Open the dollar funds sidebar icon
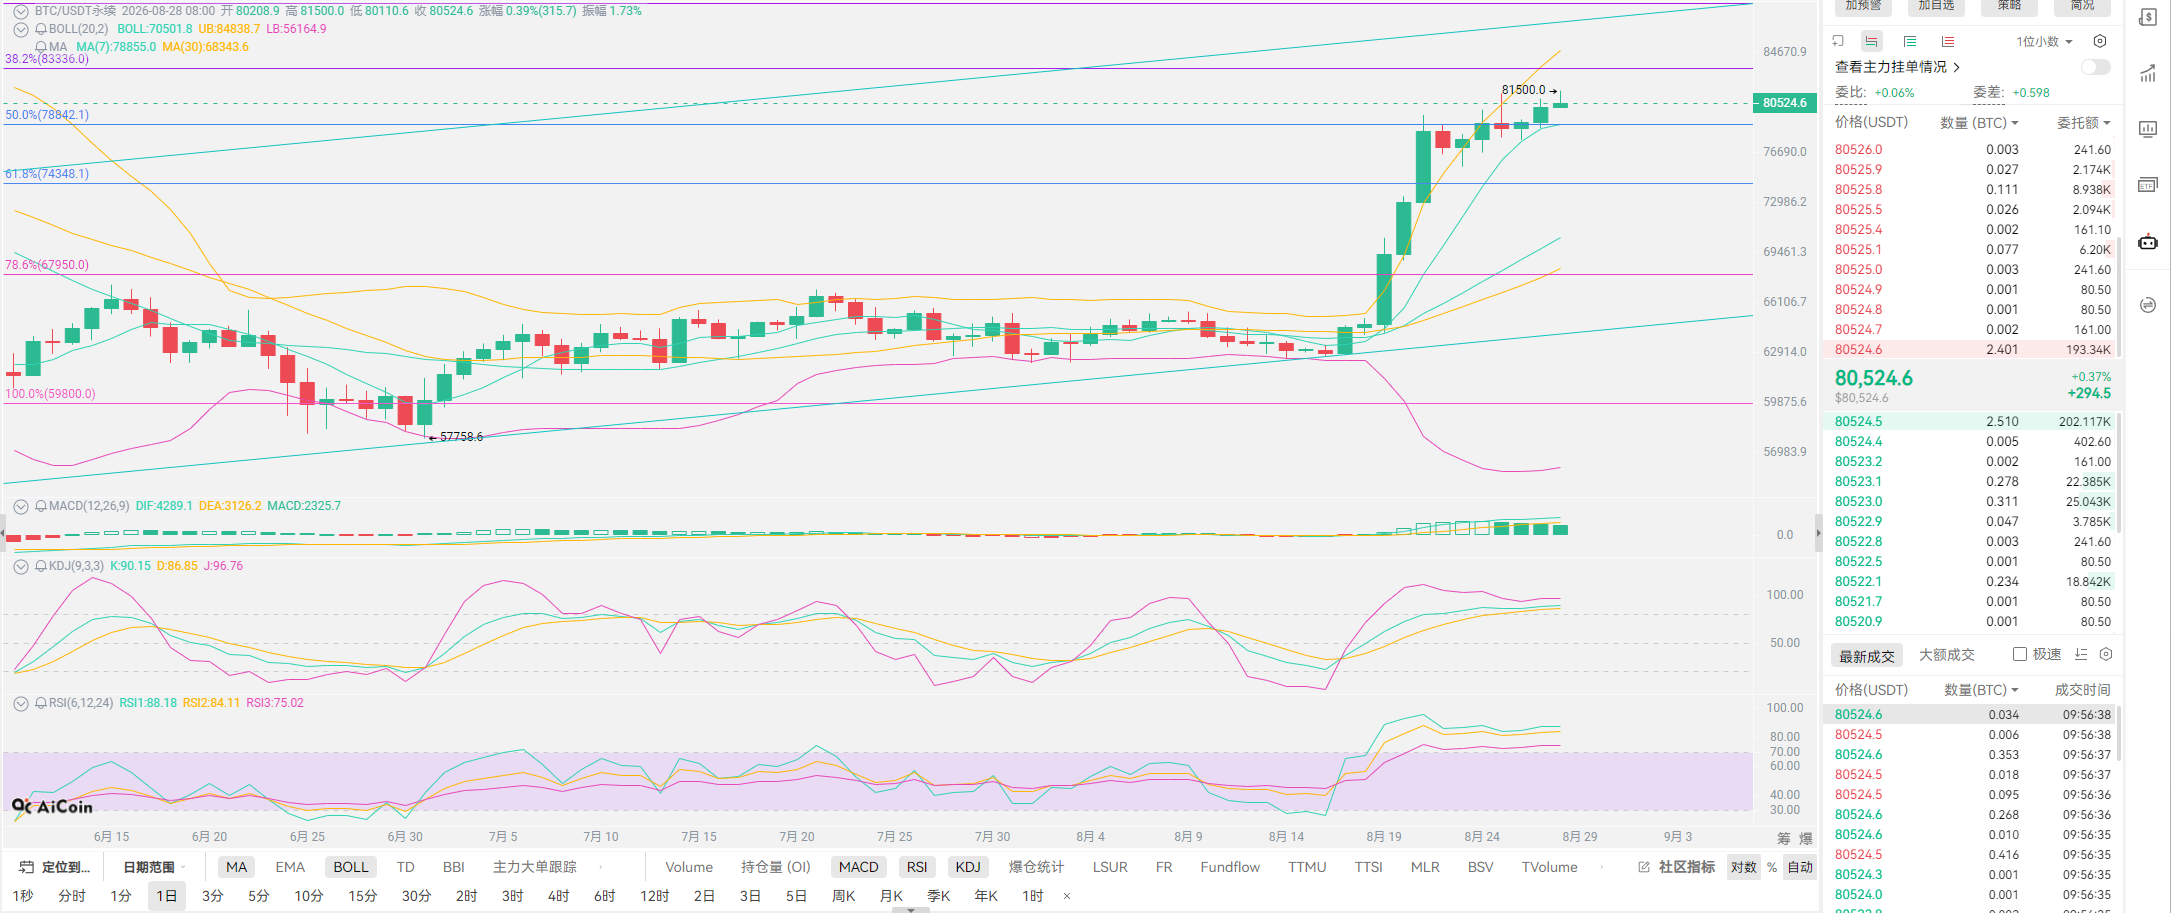The height and width of the screenshot is (913, 2171). [2148, 17]
